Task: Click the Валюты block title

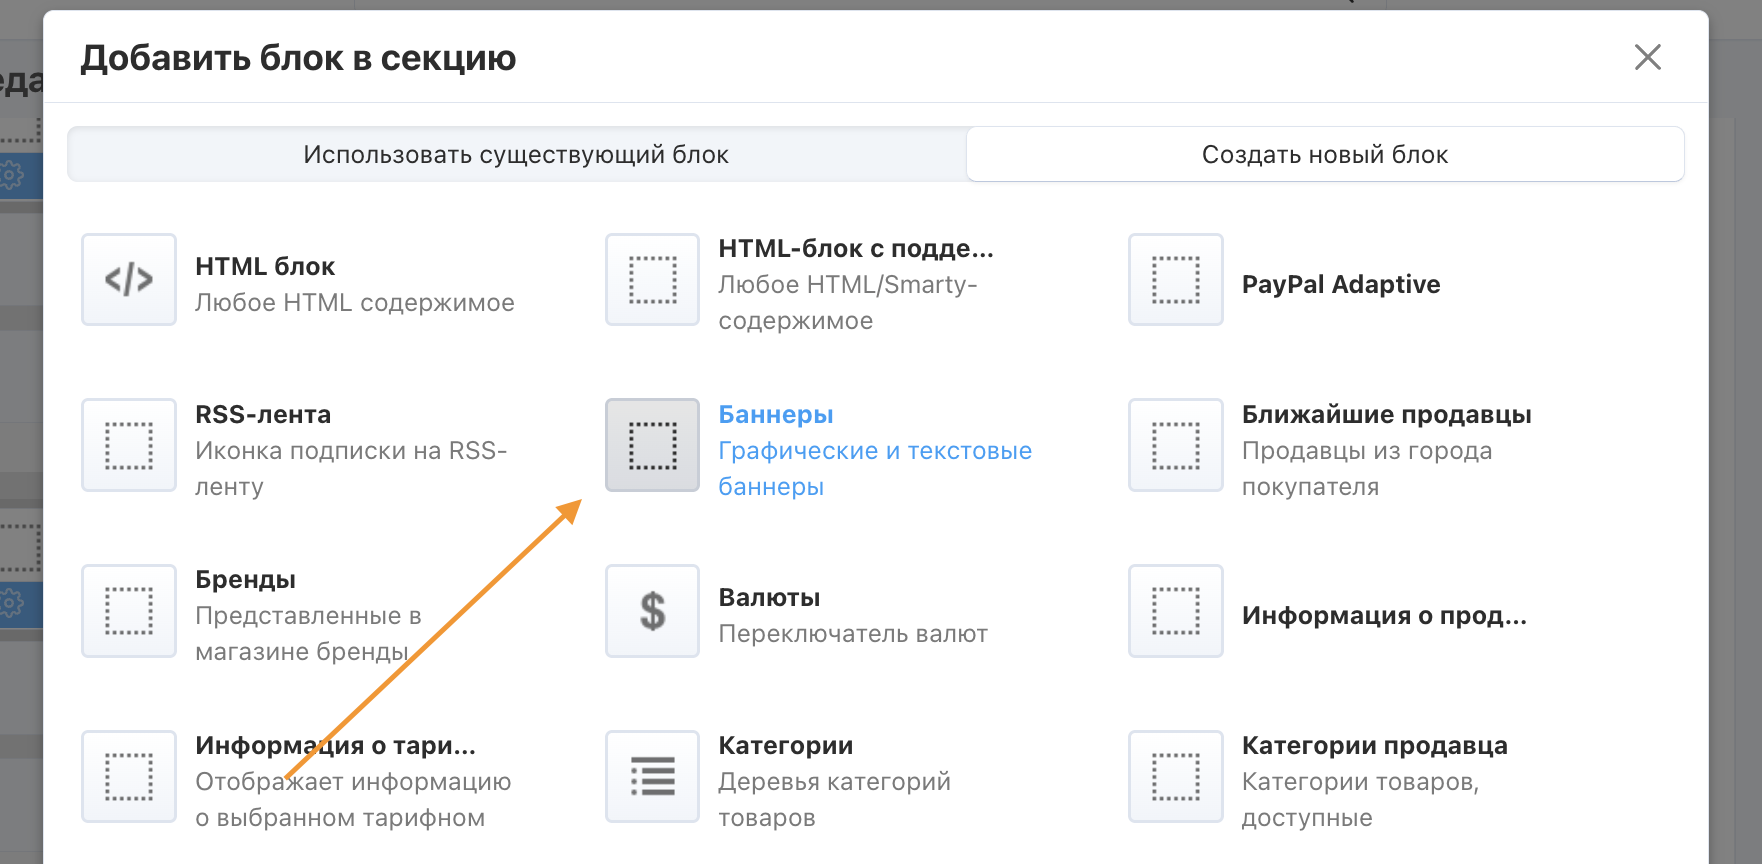Action: point(769,598)
